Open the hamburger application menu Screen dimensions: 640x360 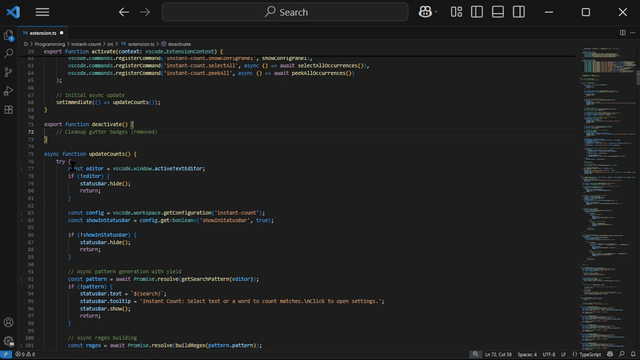coord(42,12)
